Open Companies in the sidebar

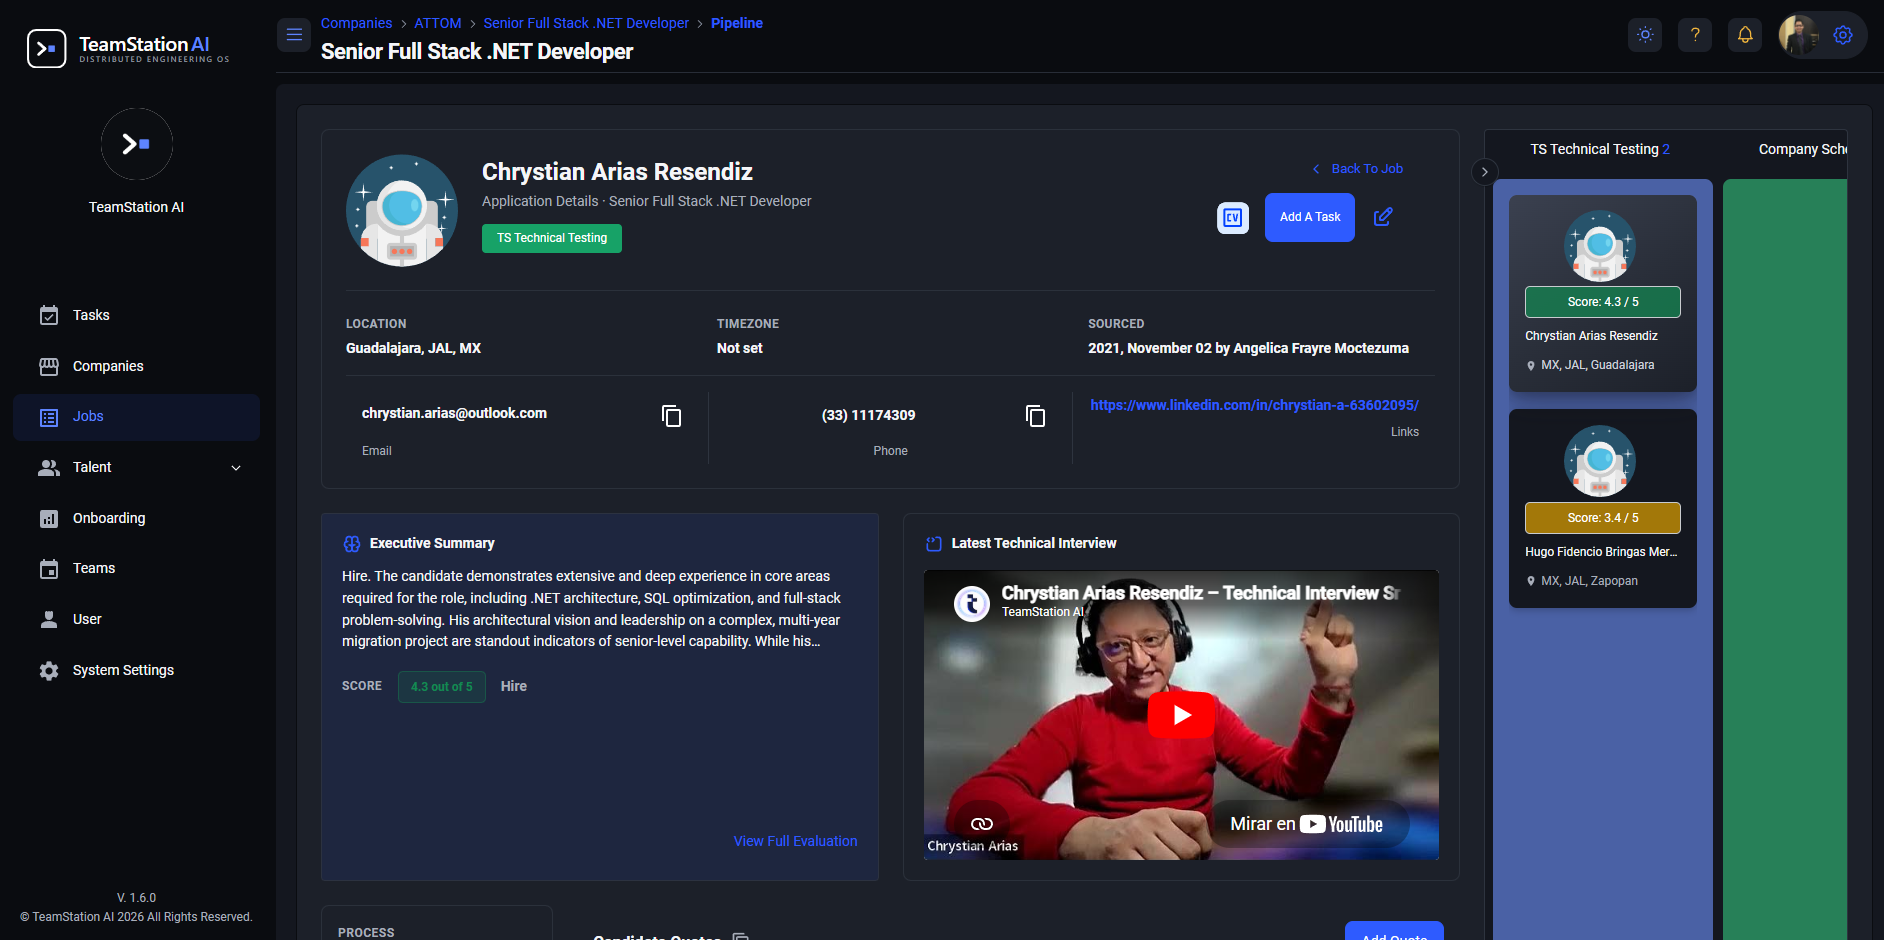(136, 366)
